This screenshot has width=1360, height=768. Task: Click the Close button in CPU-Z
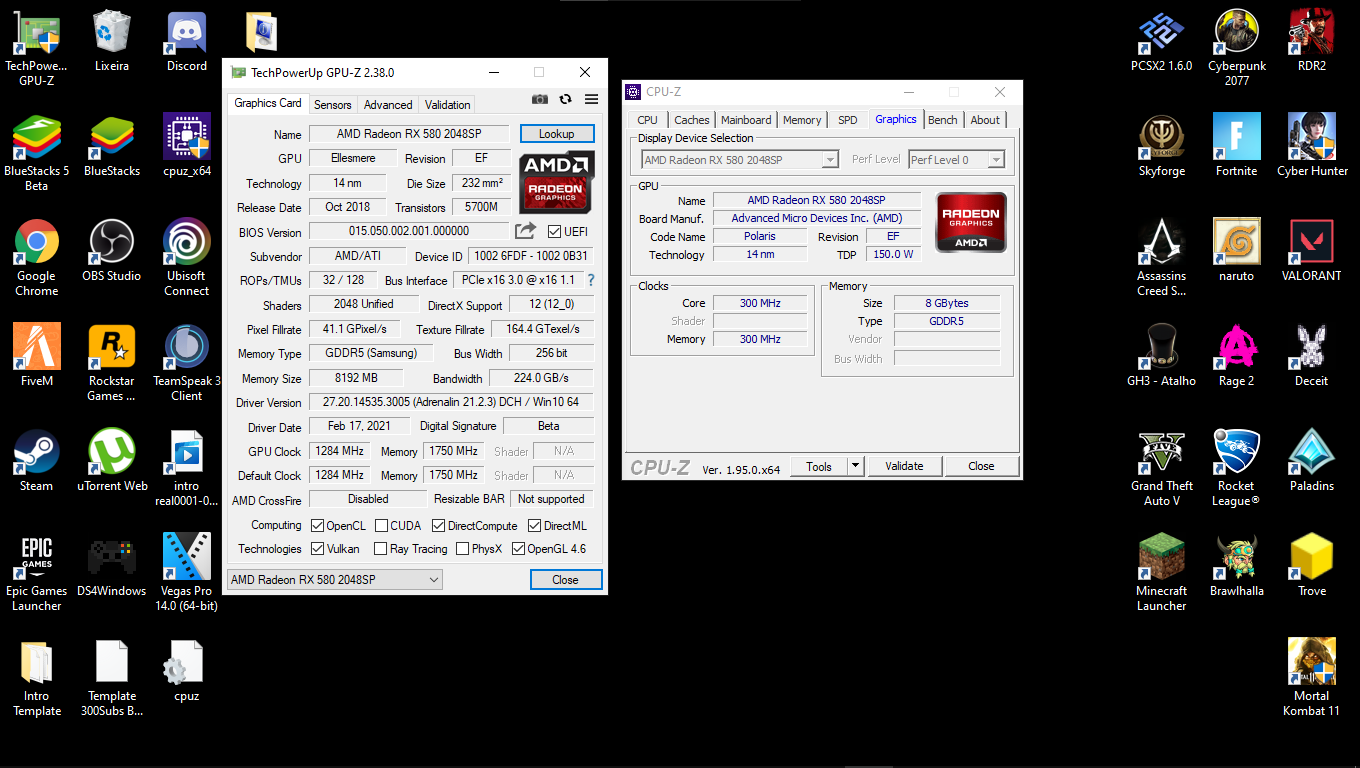click(x=982, y=466)
